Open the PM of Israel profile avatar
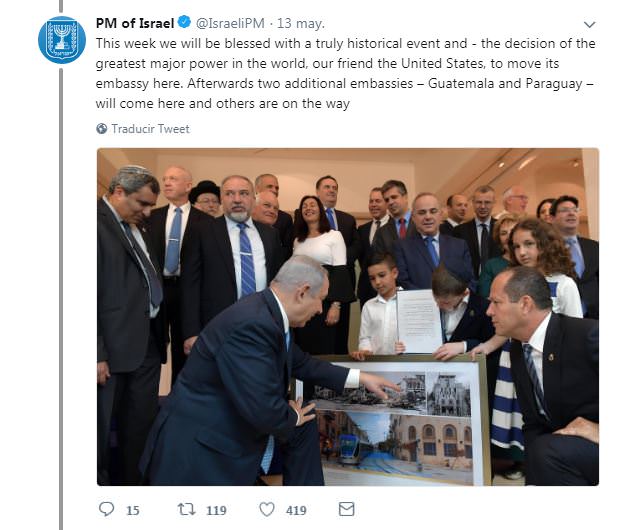Image resolution: width=634 pixels, height=530 pixels. (x=62, y=40)
